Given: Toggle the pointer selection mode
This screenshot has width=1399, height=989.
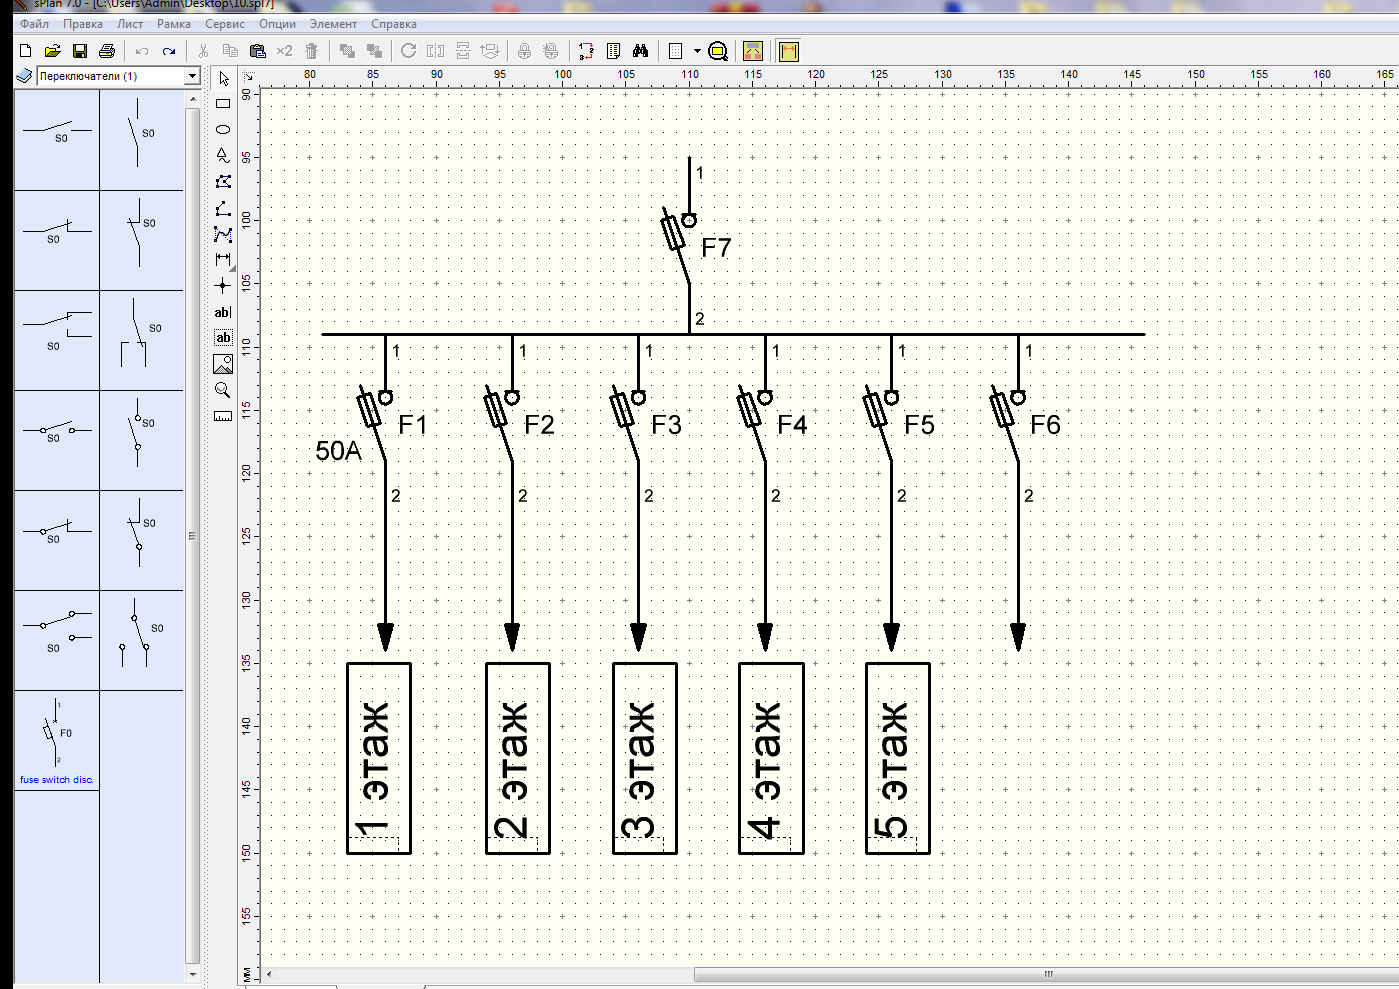Looking at the screenshot, I should coord(223,78).
